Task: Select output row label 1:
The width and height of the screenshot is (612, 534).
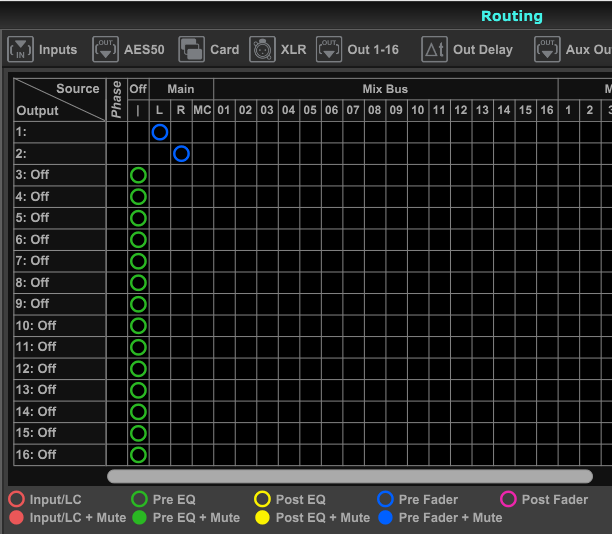Action: (60, 132)
